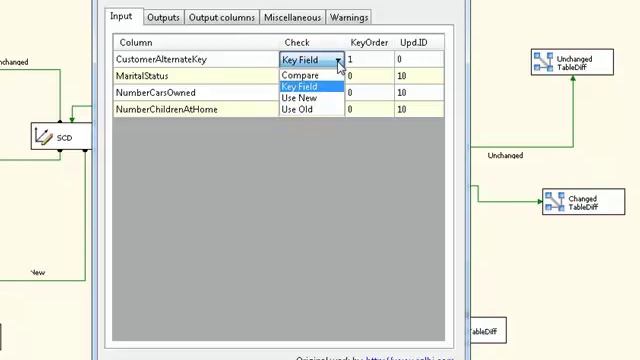
Task: Click the SCD component icon
Action: [x=43, y=136]
